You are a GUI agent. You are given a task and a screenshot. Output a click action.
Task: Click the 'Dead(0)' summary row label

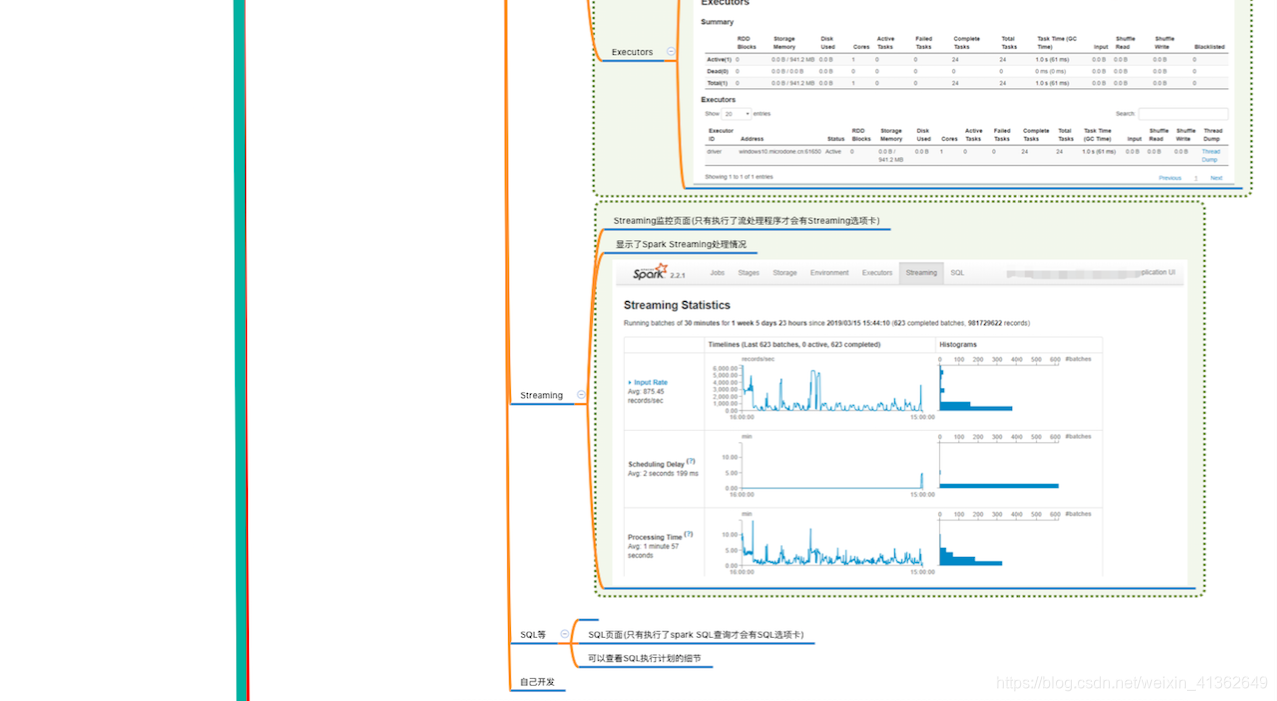pos(716,71)
